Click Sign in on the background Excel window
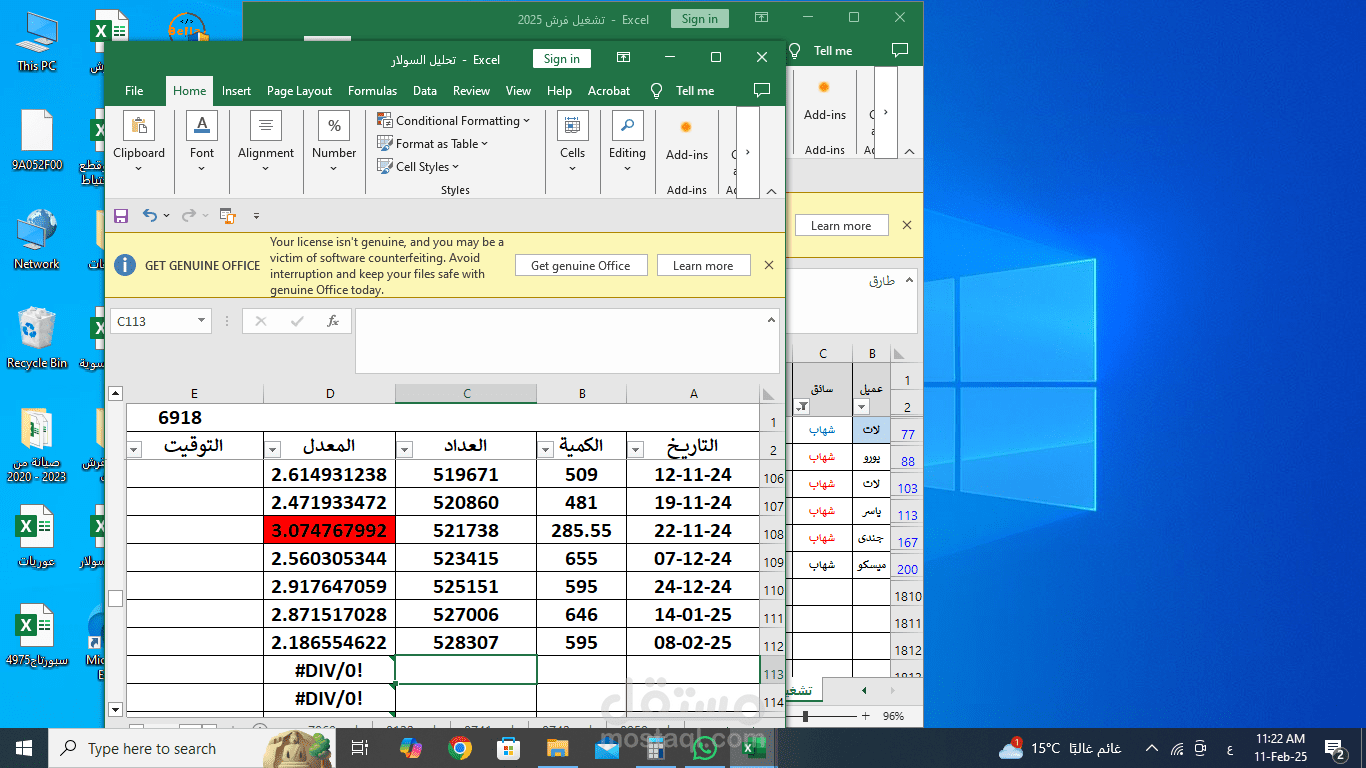Image resolution: width=1366 pixels, height=768 pixels. (x=700, y=19)
